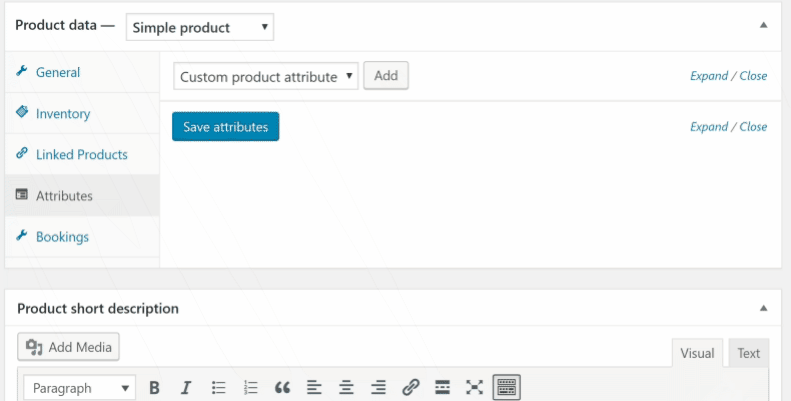791x401 pixels.
Task: Toggle the extra editor toolbar row
Action: 507,388
